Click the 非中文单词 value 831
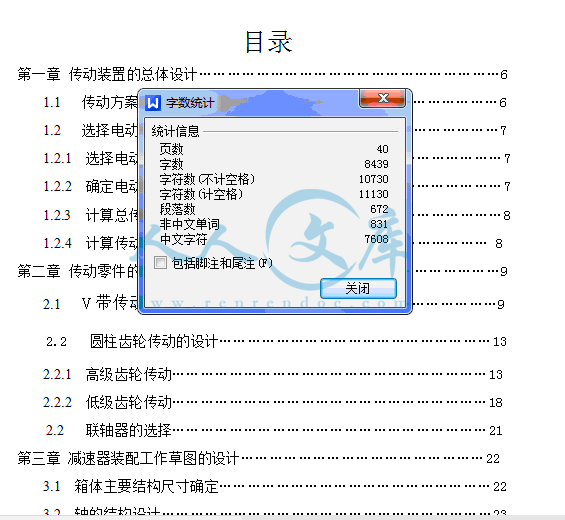The width and height of the screenshot is (565, 520). 379,224
